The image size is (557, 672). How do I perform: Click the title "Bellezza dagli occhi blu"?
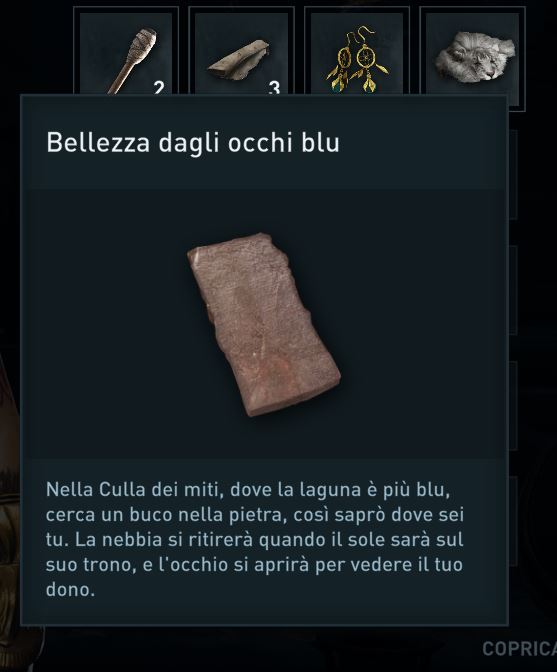193,142
